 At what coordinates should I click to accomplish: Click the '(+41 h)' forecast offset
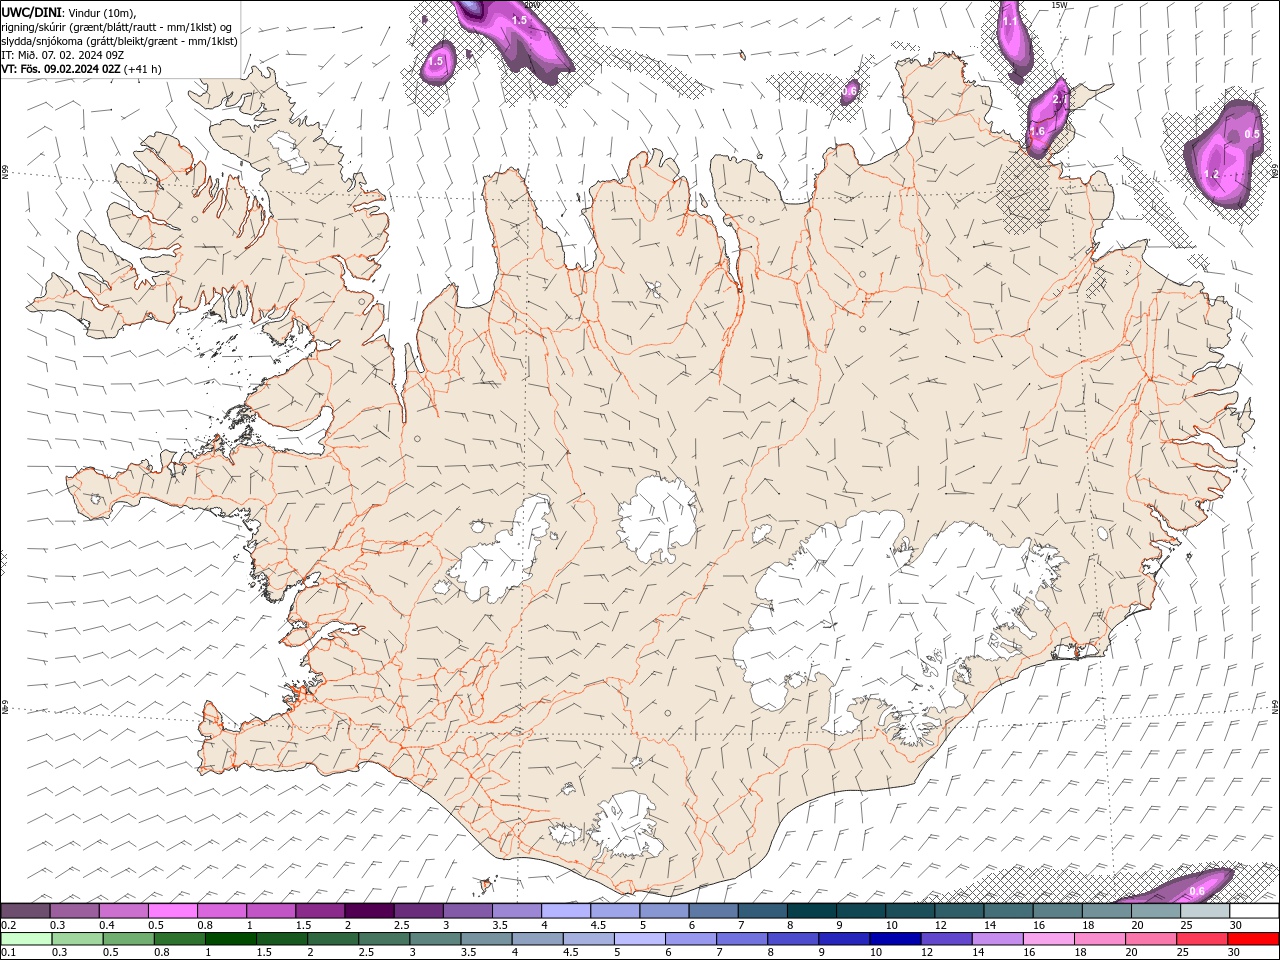pyautogui.click(x=143, y=69)
